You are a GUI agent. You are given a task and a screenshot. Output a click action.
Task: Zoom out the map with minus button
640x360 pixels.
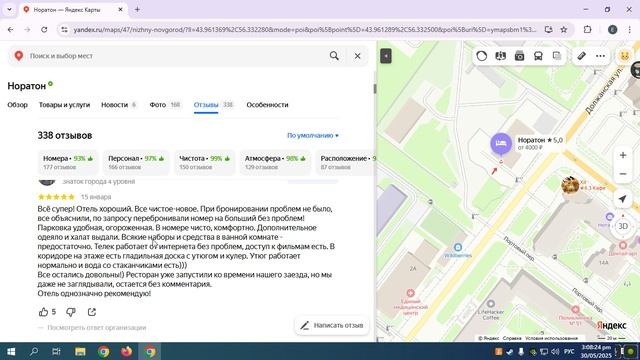coord(623,174)
